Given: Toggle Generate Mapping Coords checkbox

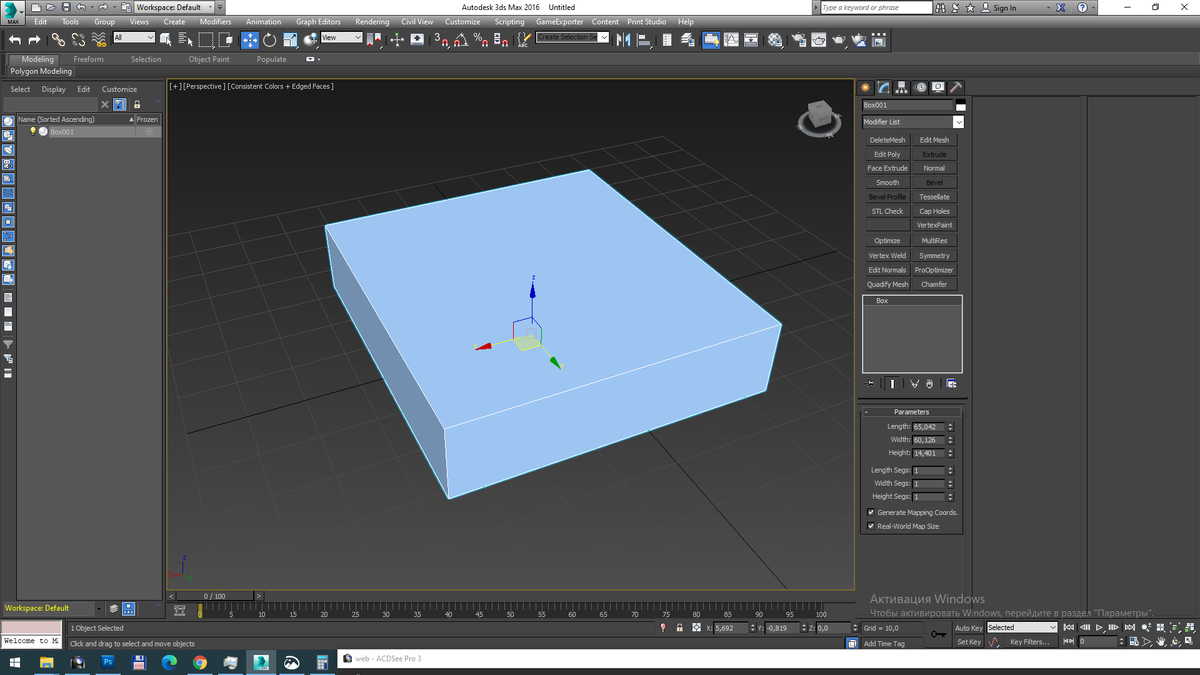Looking at the screenshot, I should pyautogui.click(x=870, y=512).
